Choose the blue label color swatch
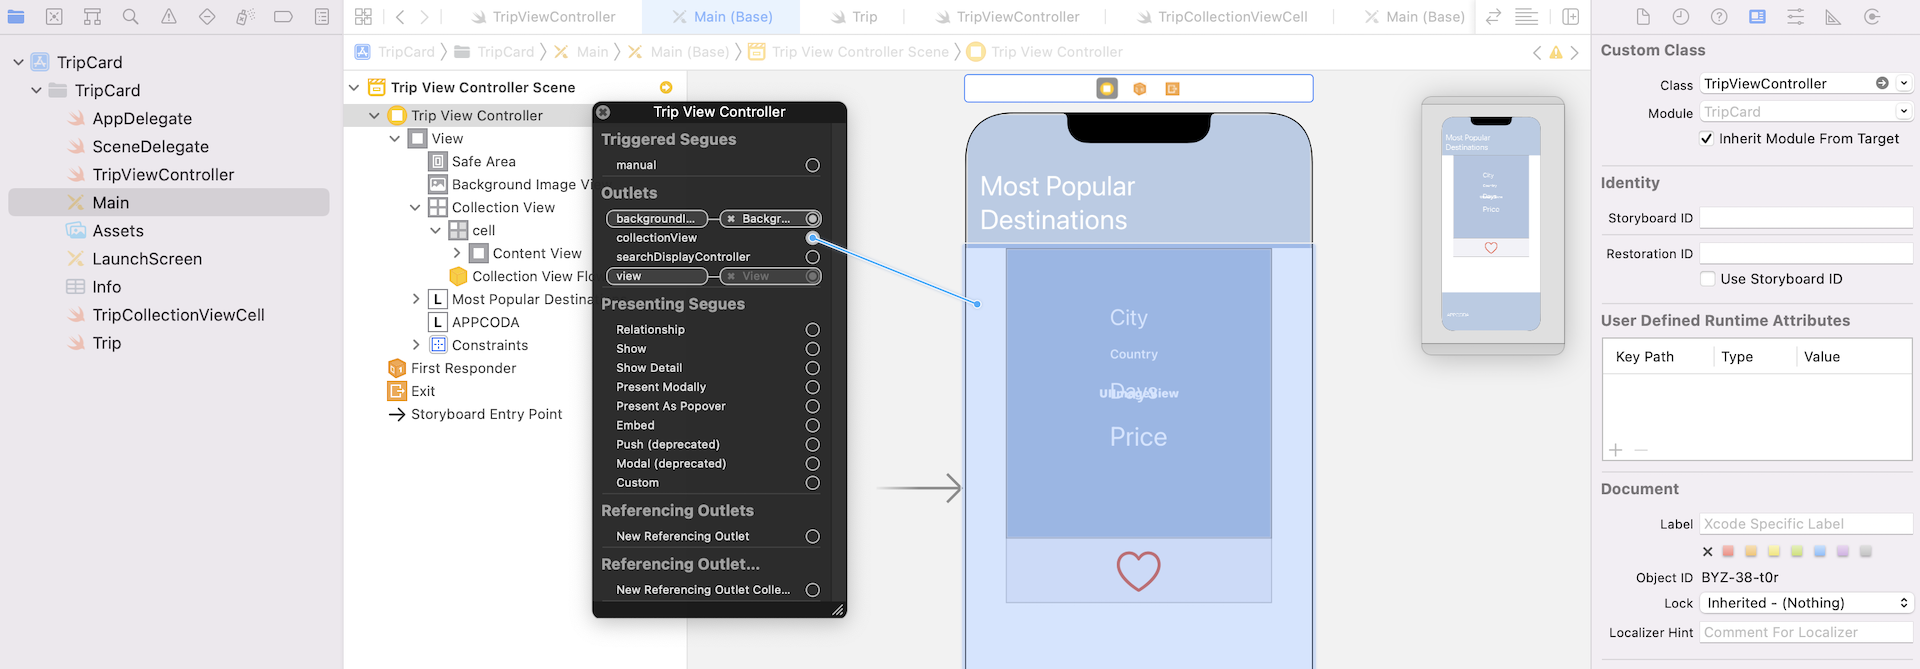Screen dimensions: 1920x669 1819,552
